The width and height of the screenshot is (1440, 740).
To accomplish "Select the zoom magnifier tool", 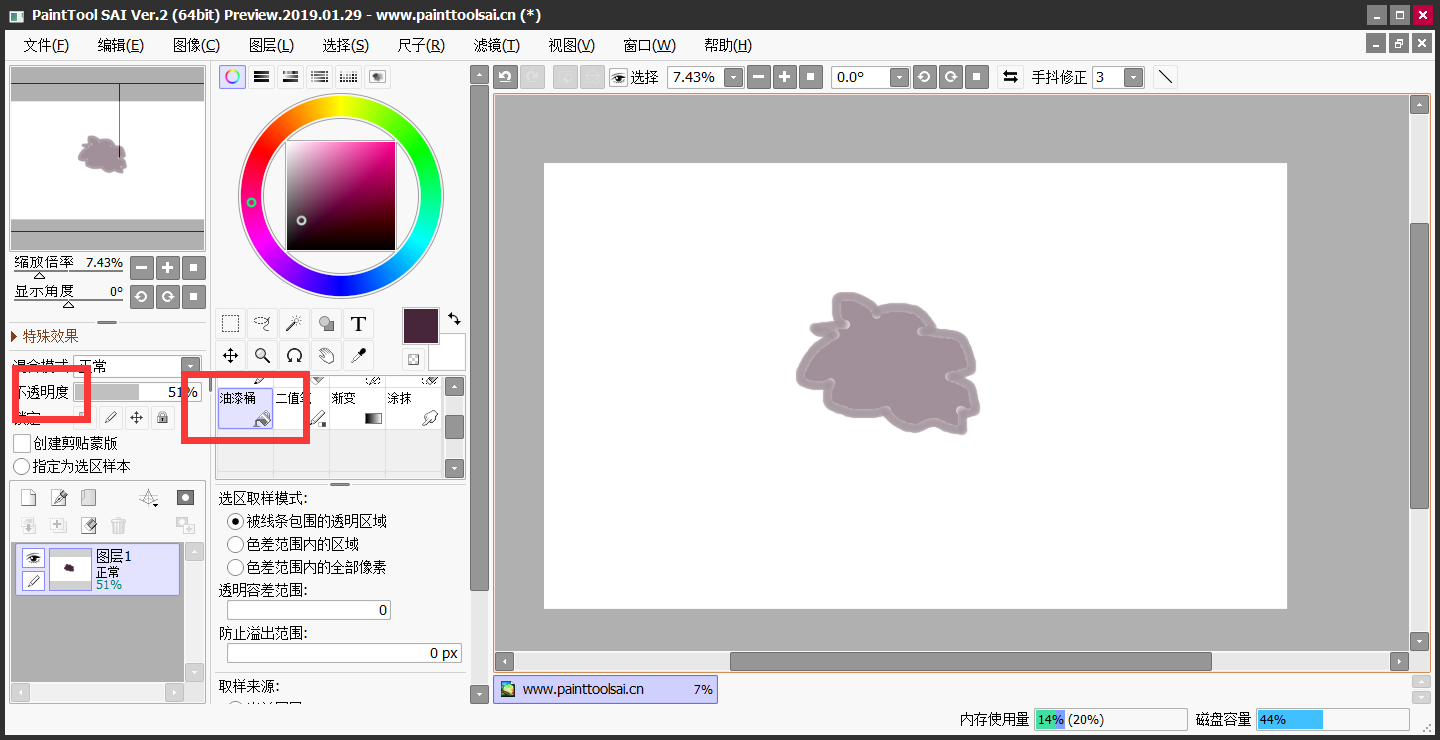I will coord(262,355).
